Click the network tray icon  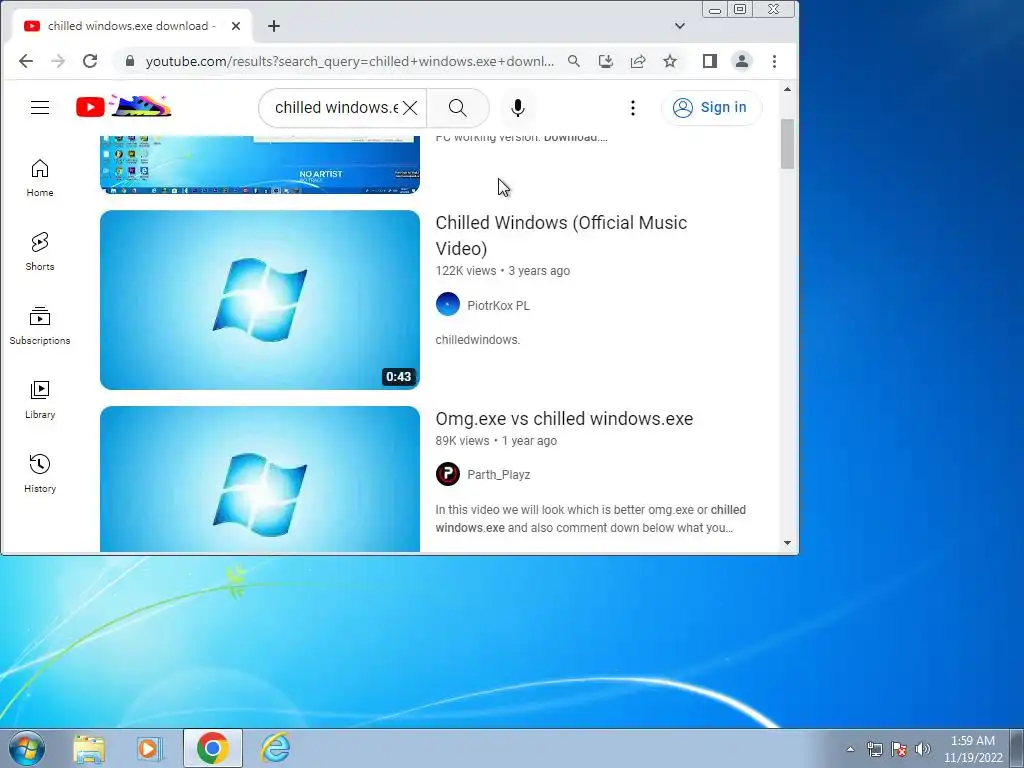click(874, 749)
